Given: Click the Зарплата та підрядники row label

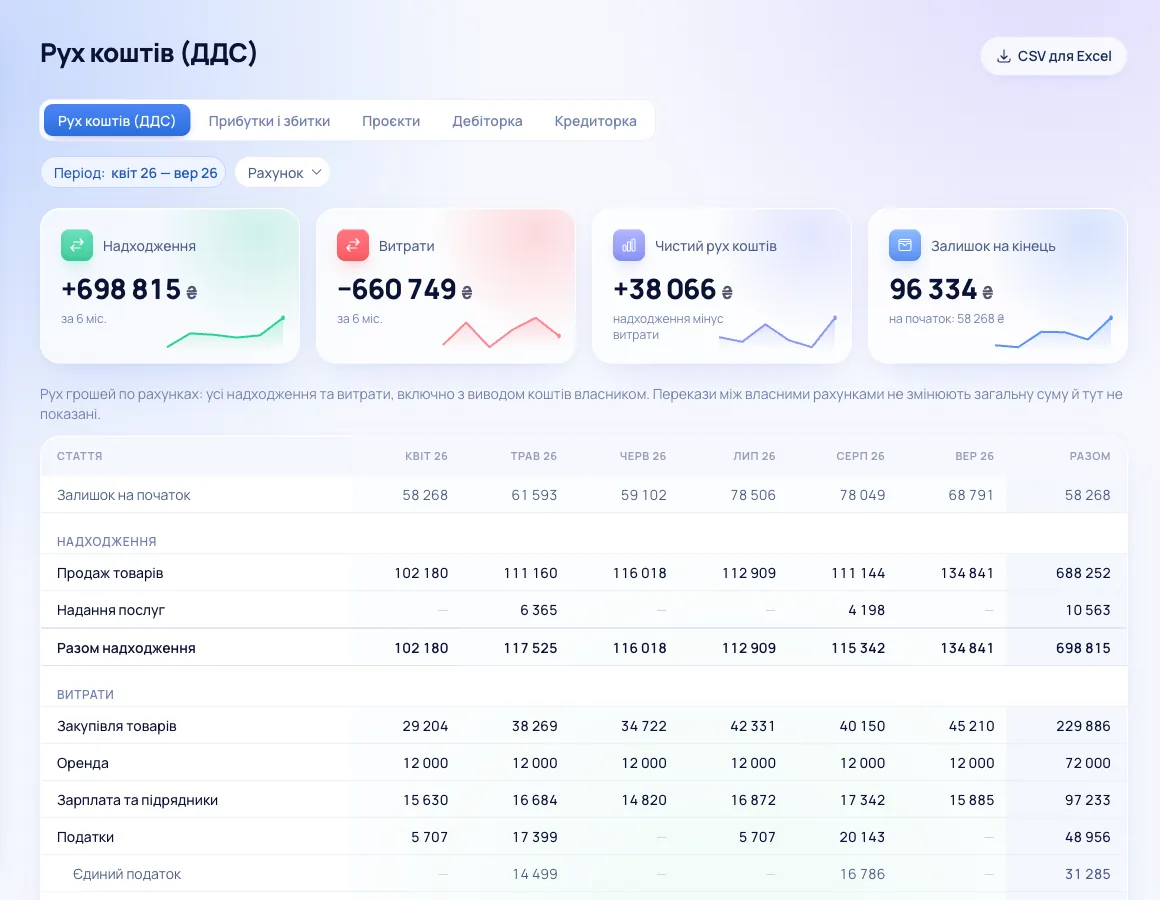Looking at the screenshot, I should [x=138, y=800].
